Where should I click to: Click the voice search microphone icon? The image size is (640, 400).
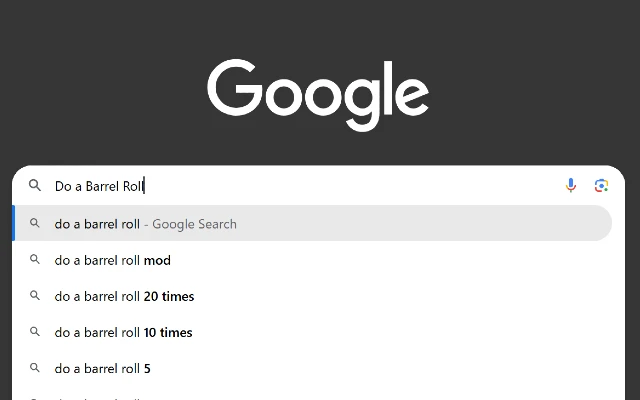tap(571, 185)
